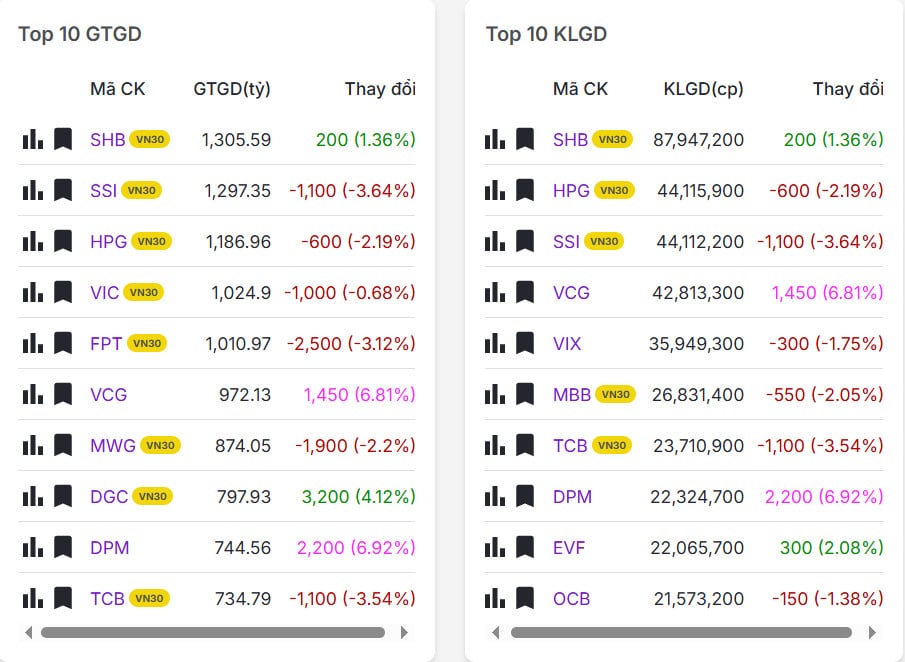Click Thay đổi header in KLGD table
The width and height of the screenshot is (905, 662).
(847, 88)
